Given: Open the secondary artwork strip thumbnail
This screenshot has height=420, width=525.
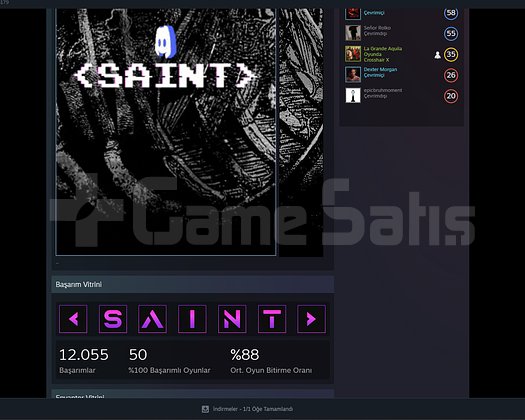Looking at the screenshot, I should pos(301,133).
